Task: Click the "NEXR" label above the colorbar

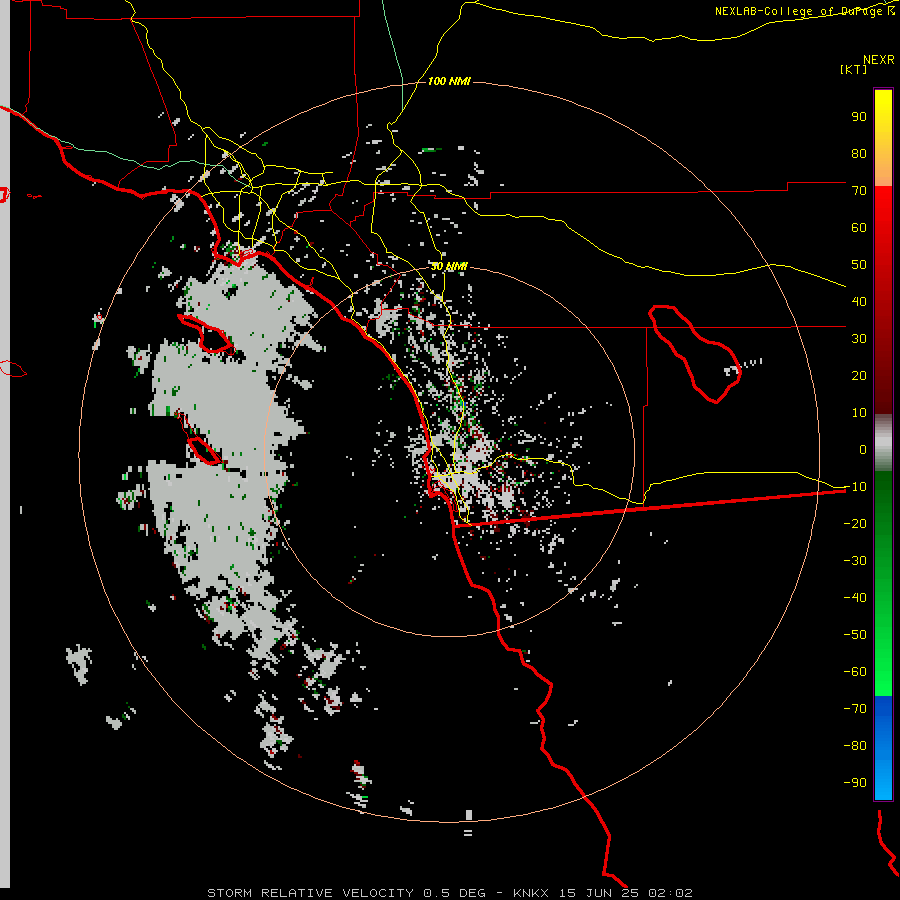Action: 879,60
